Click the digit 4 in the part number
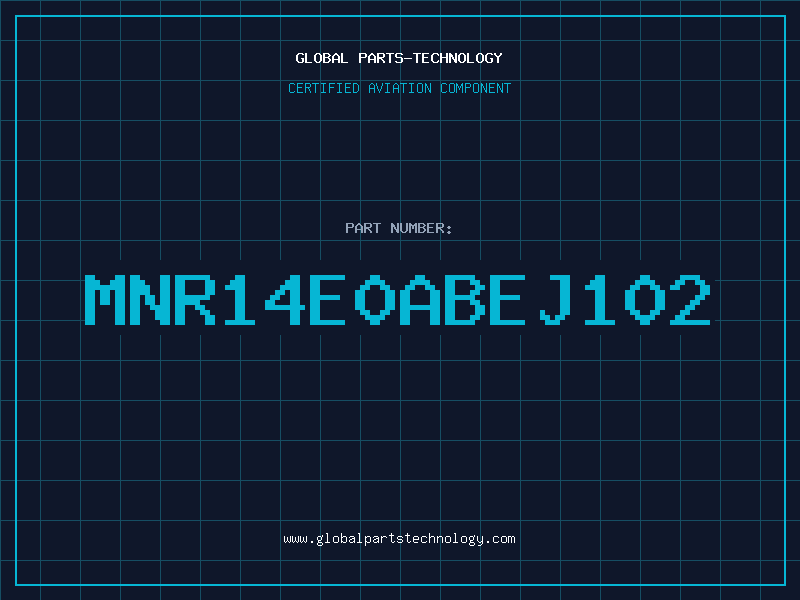 [x=285, y=300]
